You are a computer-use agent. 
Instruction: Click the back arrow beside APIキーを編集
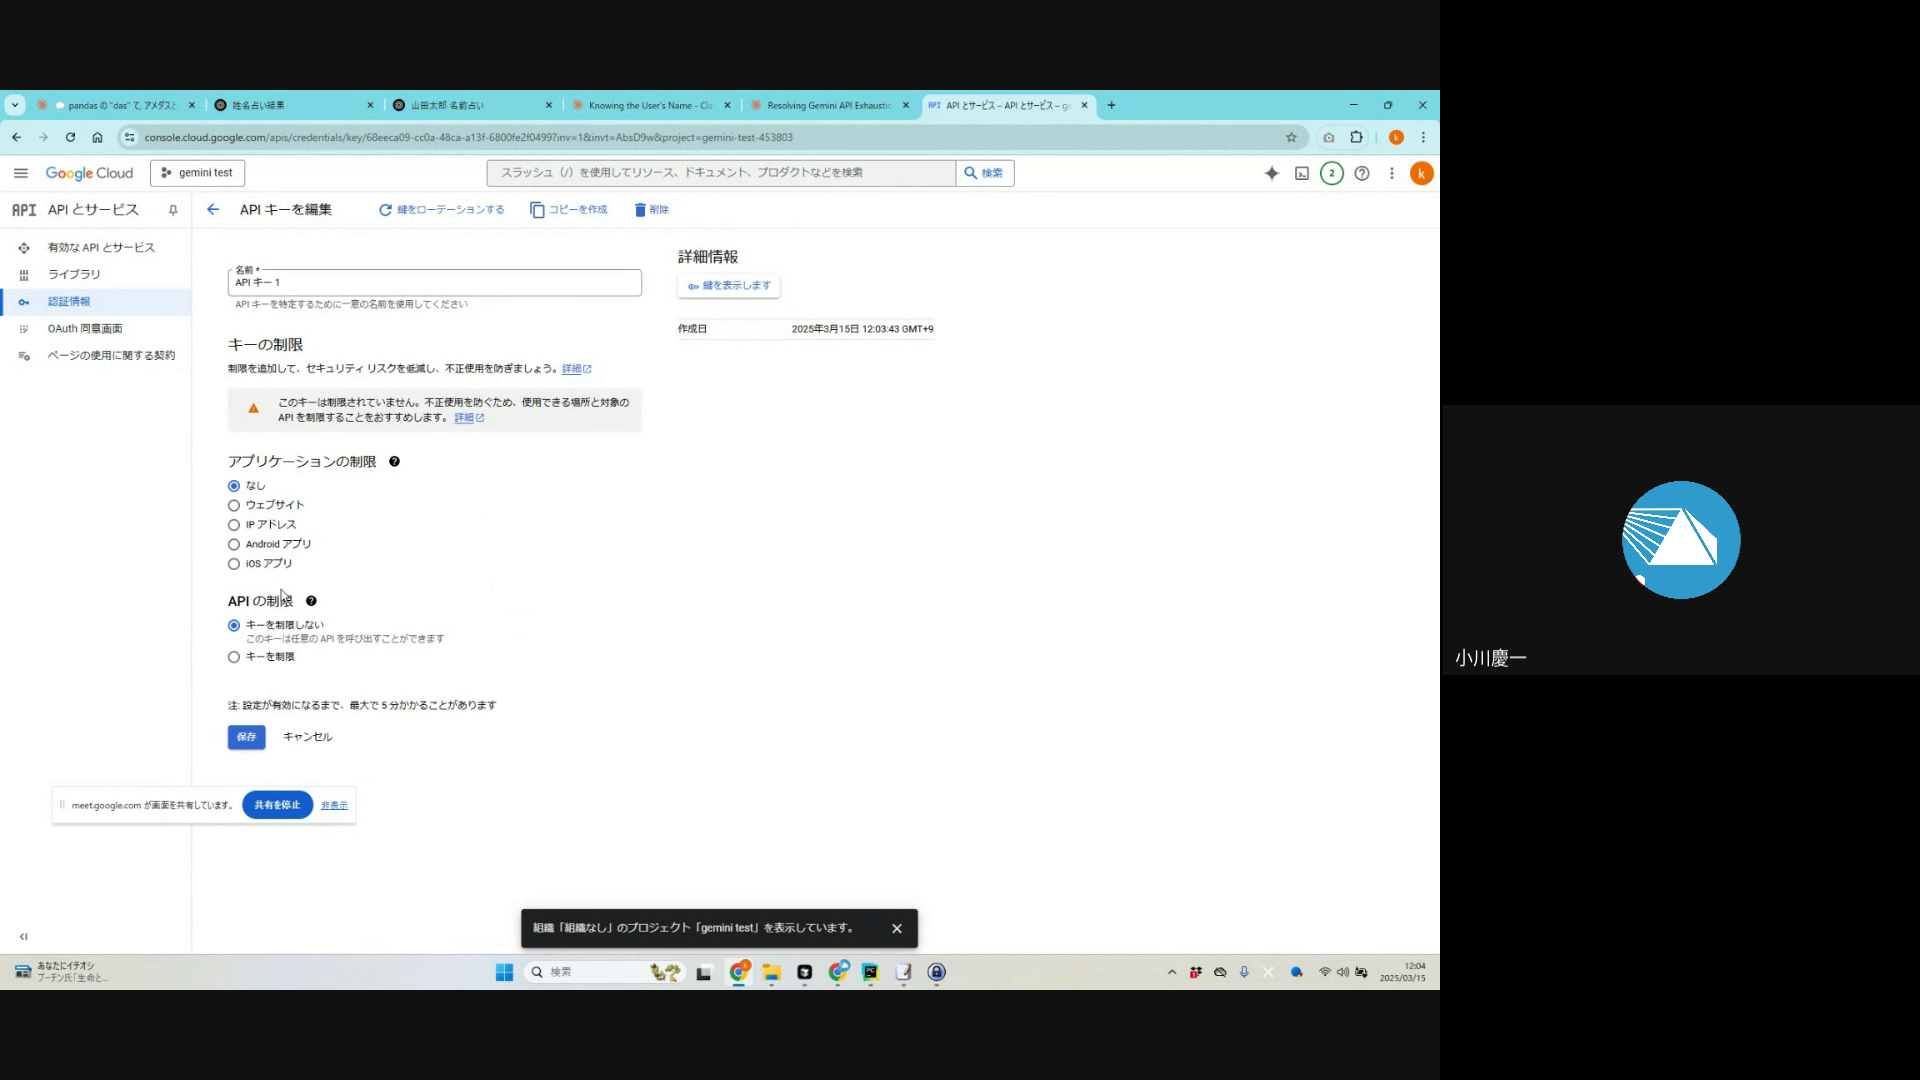213,209
